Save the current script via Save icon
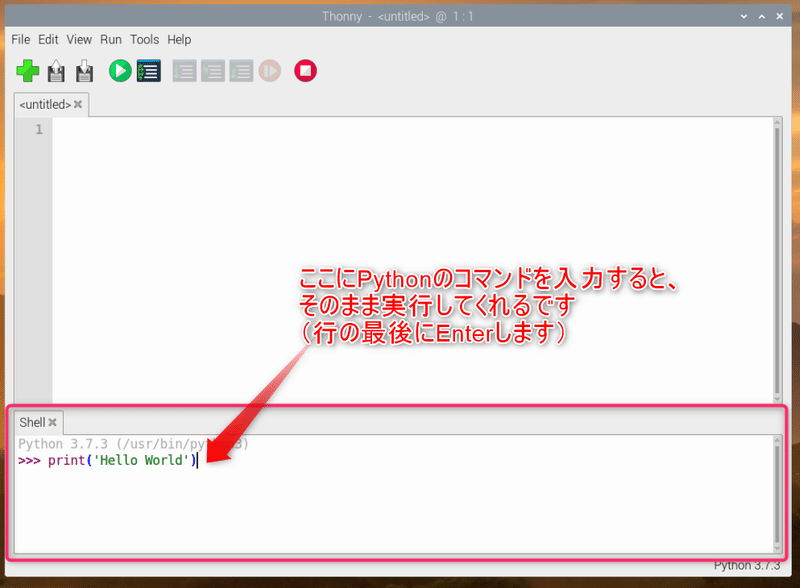The width and height of the screenshot is (800, 588). [85, 71]
